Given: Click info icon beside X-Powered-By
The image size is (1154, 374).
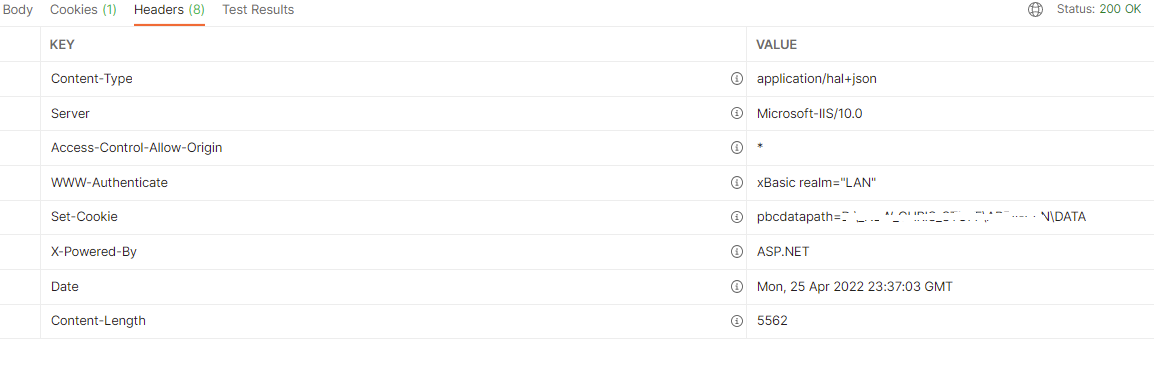Looking at the screenshot, I should coord(736,252).
